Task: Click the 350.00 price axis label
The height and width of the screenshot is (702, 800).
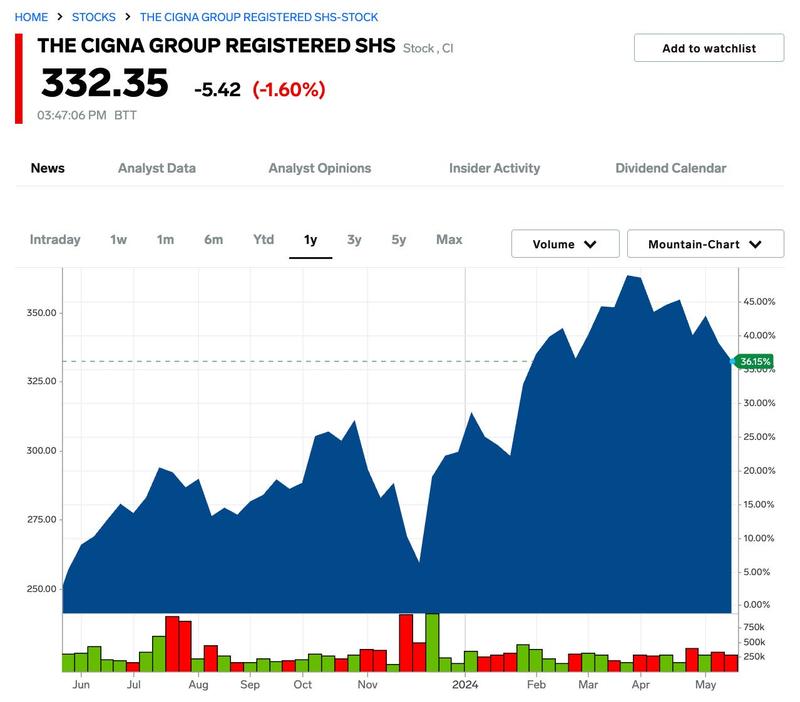Action: pos(41,313)
